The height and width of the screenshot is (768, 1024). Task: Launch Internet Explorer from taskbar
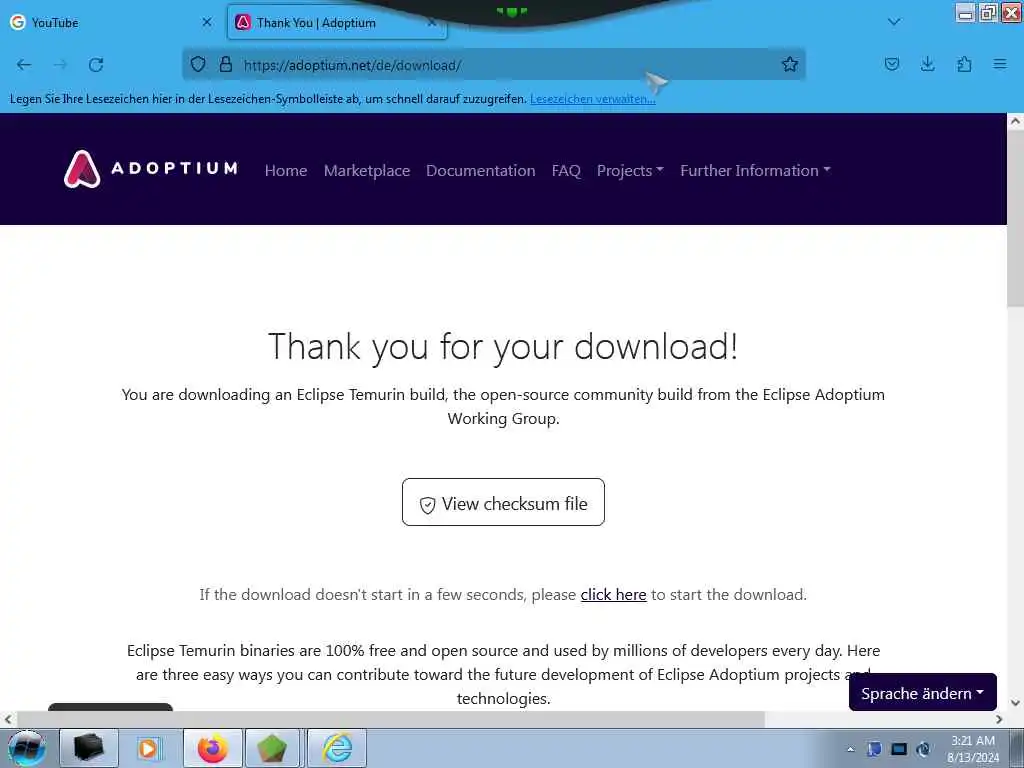point(337,748)
